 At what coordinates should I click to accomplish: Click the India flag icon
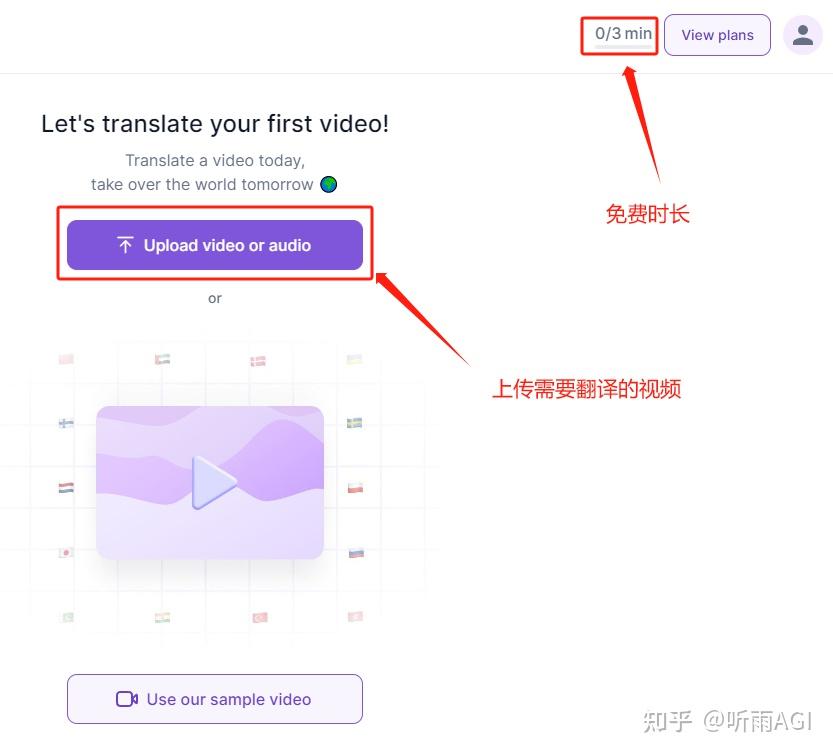coord(163,617)
